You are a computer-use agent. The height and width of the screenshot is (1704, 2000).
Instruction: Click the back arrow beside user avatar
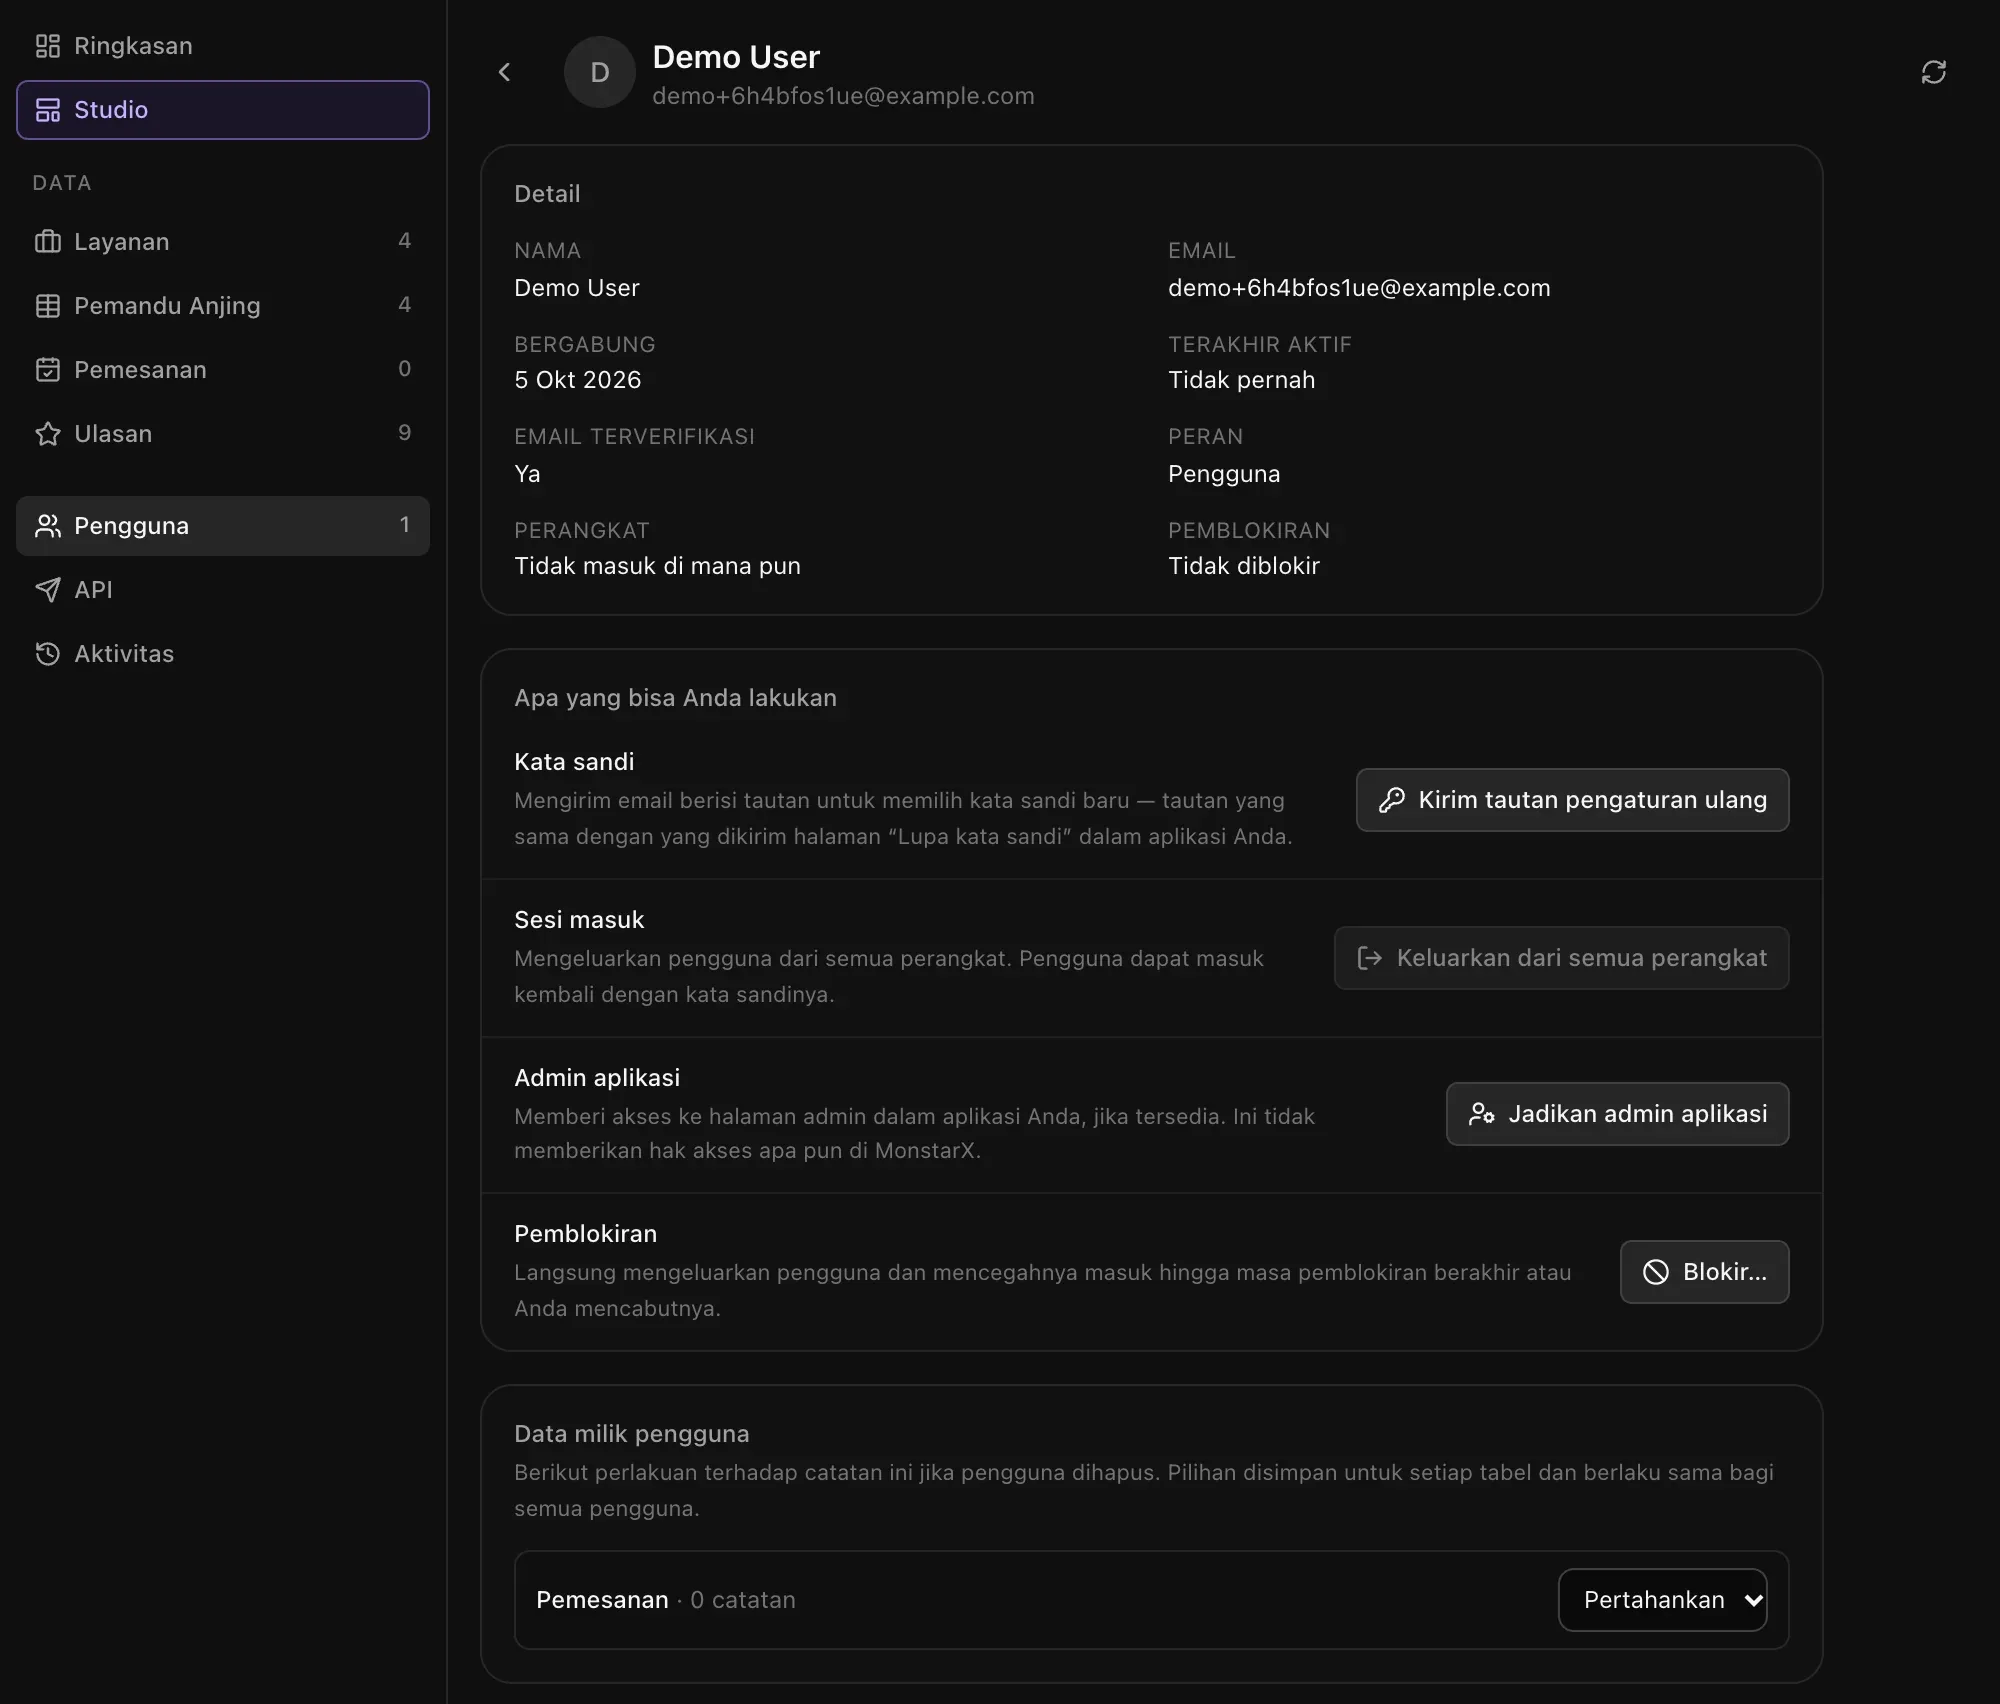[505, 72]
